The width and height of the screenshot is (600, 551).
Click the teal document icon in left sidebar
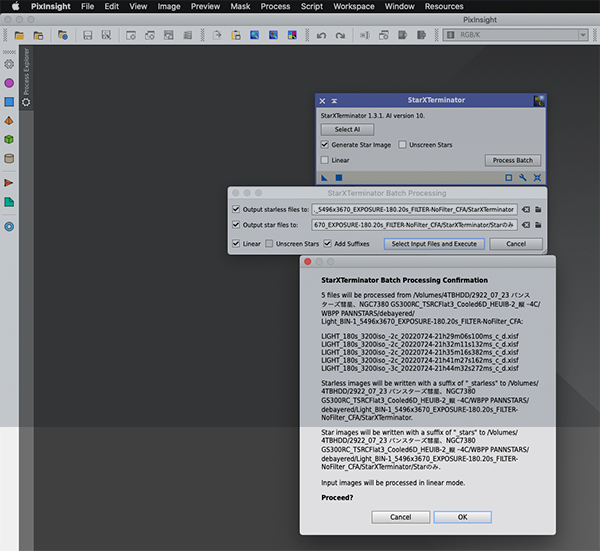click(9, 202)
